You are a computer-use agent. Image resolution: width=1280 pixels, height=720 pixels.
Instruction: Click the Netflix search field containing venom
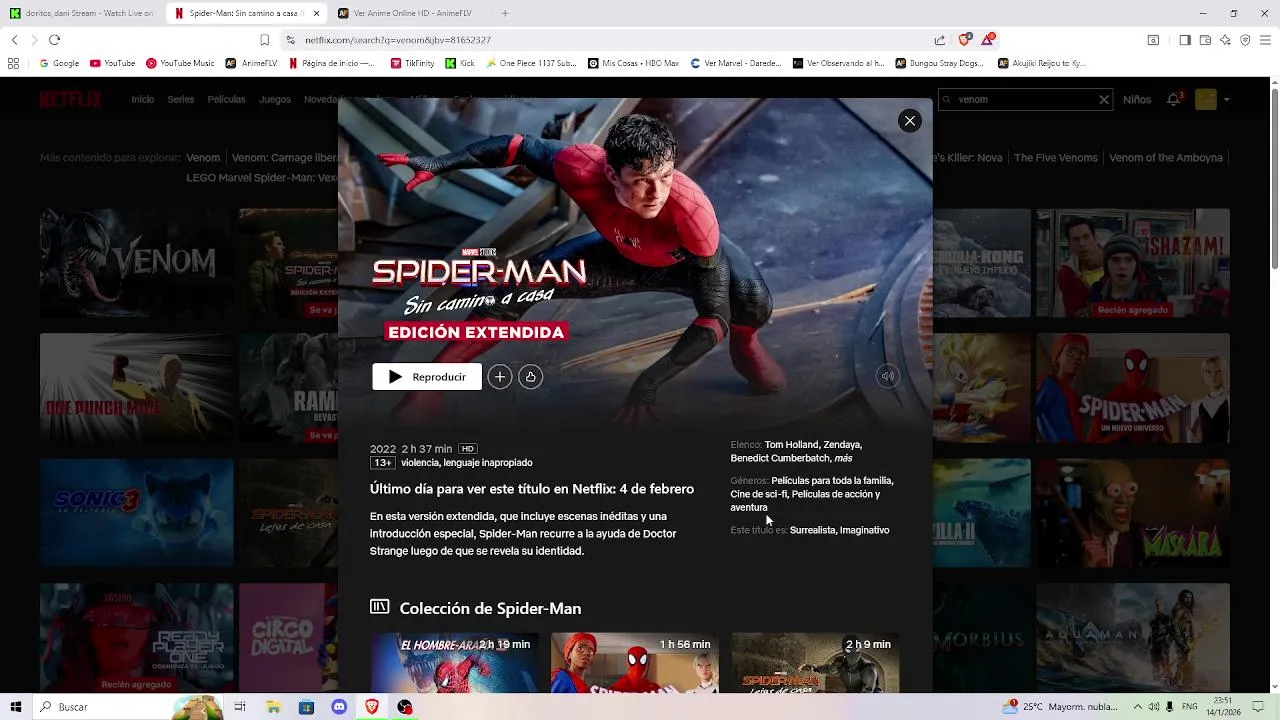[x=1024, y=100]
